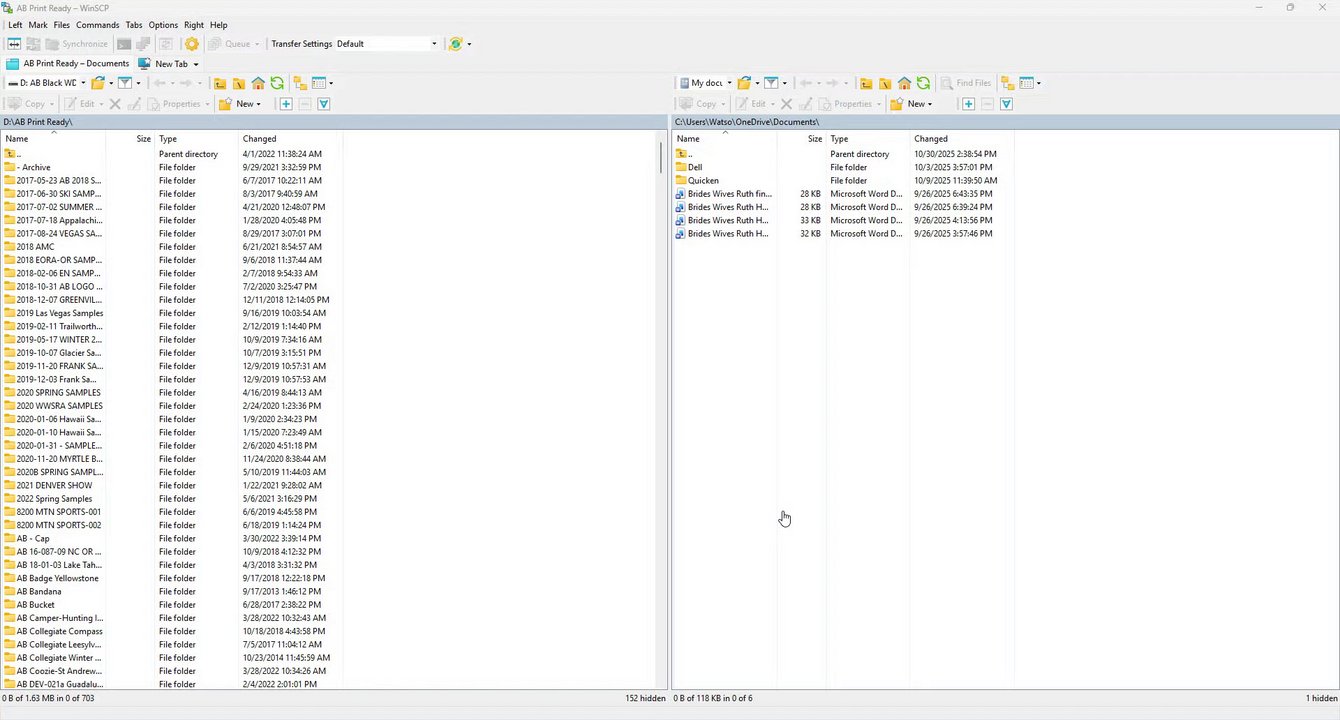Open the Transfer Settings Default dropdown
Image resolution: width=1340 pixels, height=720 pixels.
click(387, 44)
